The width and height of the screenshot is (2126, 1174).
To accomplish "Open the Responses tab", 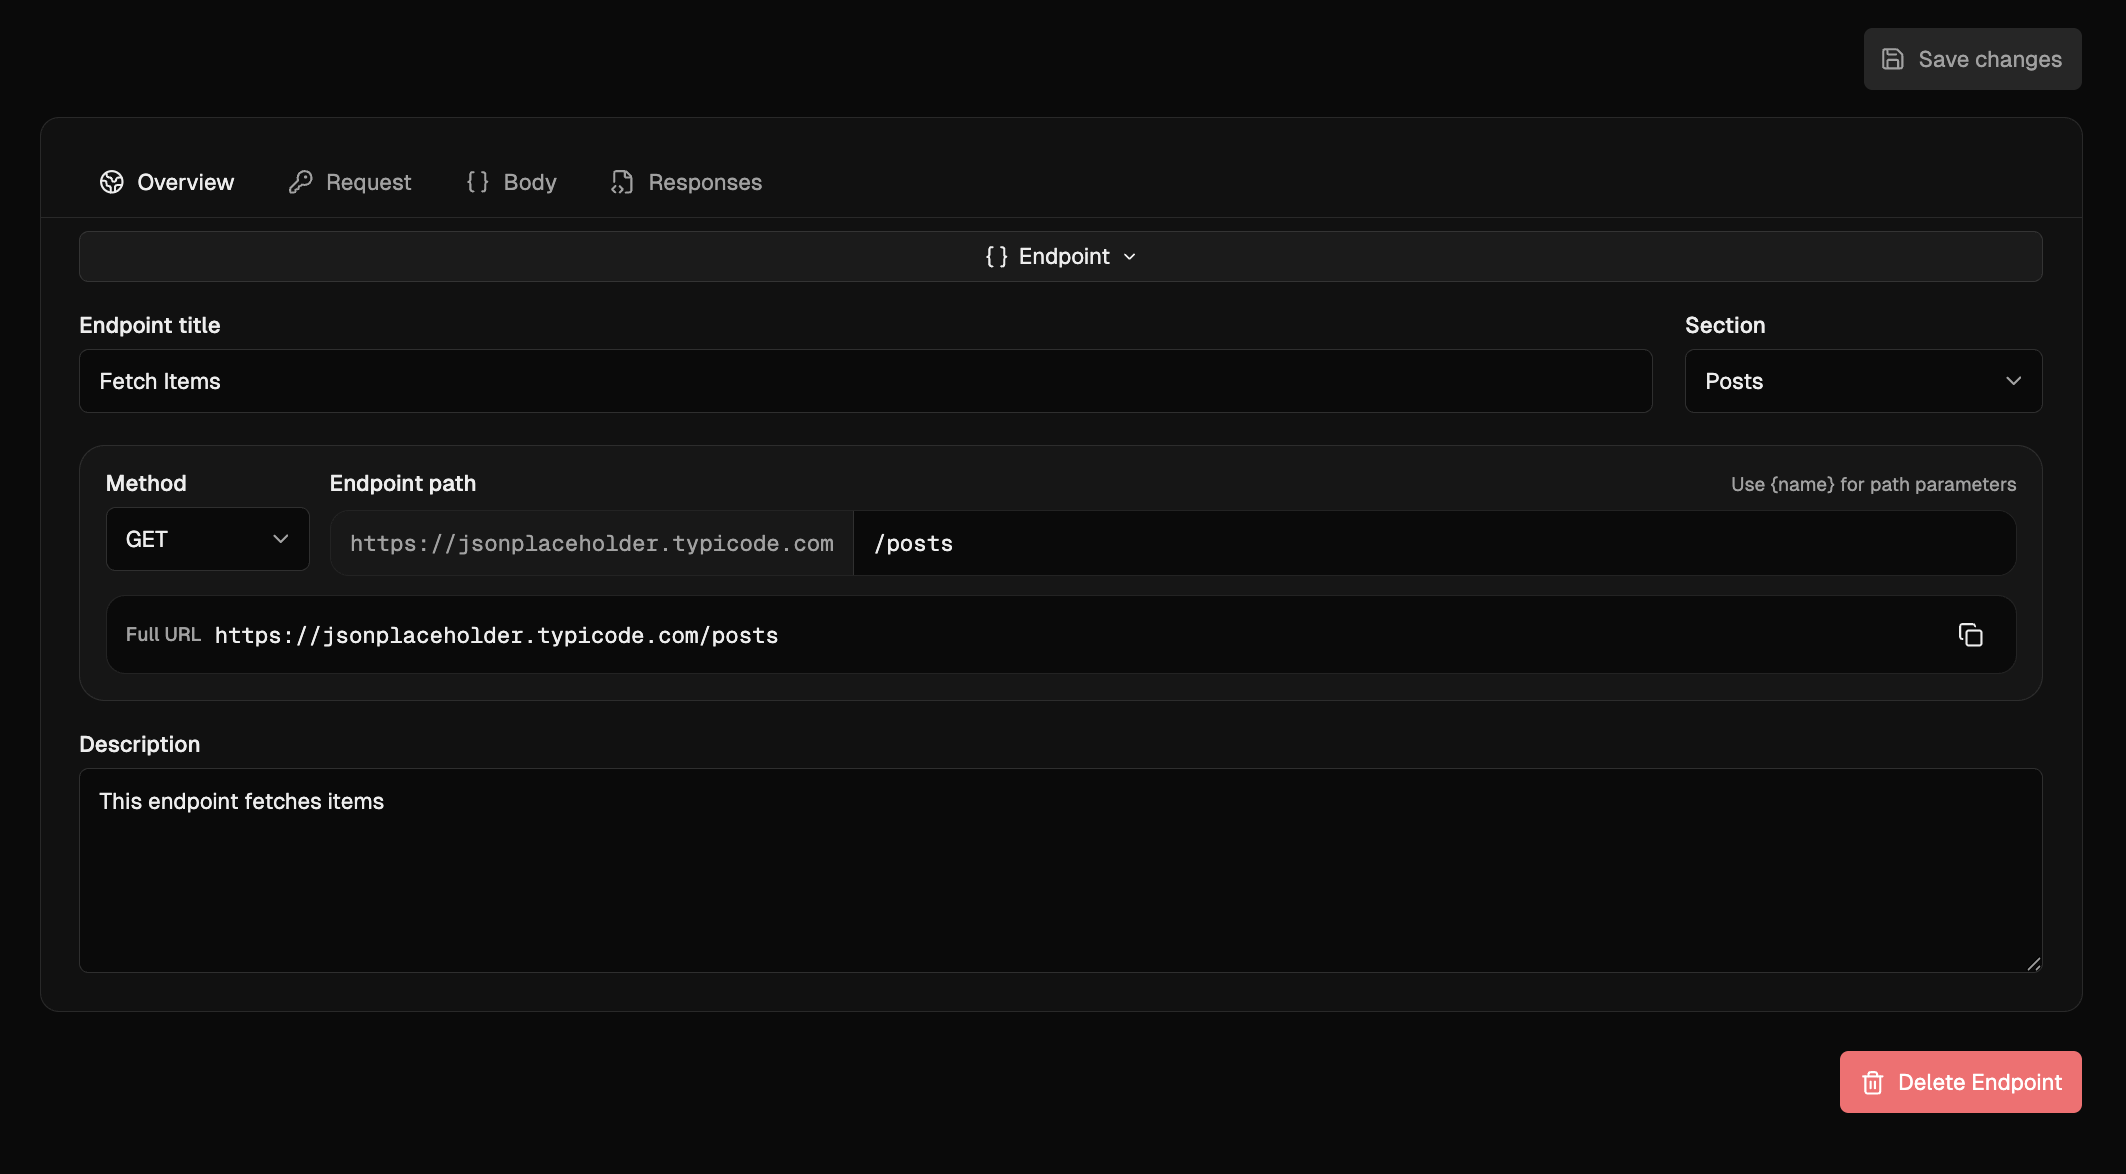I will 686,182.
